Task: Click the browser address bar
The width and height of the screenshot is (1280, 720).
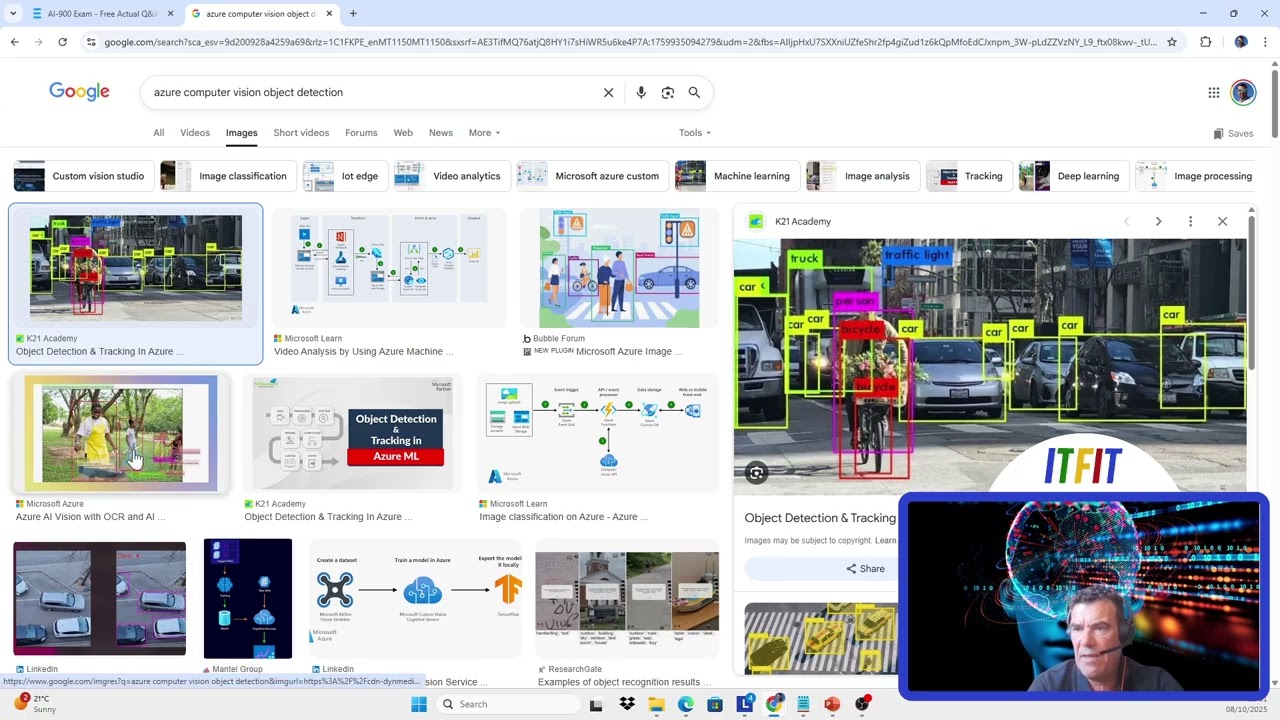Action: point(630,42)
